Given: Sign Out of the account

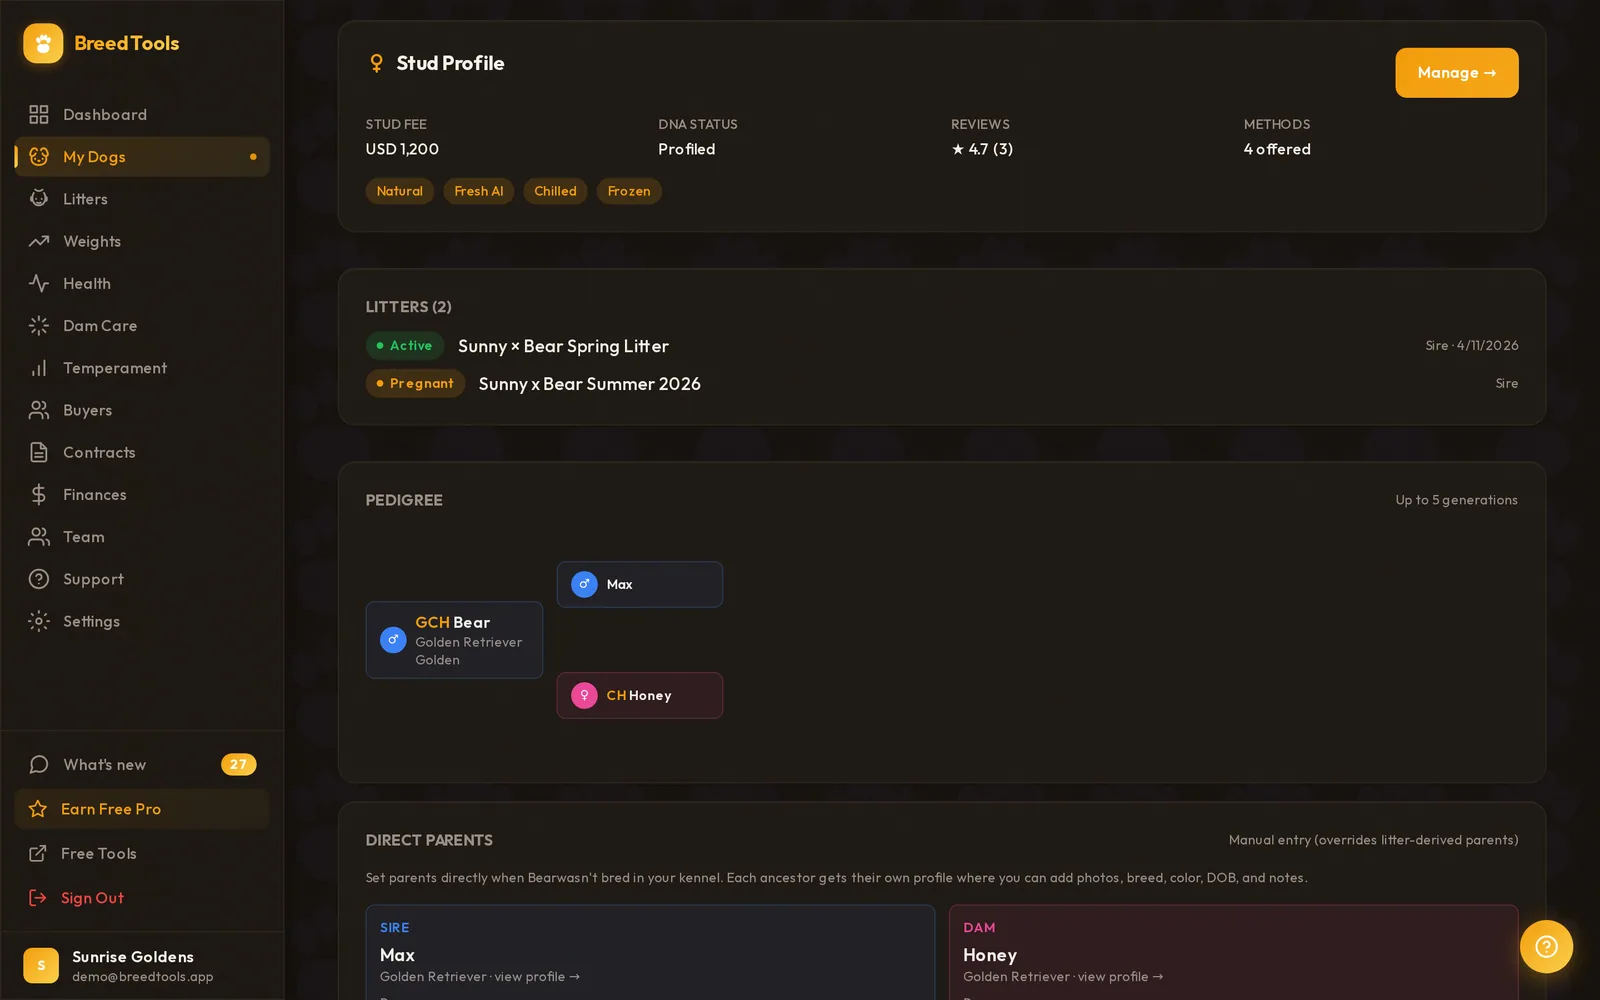Looking at the screenshot, I should click(142, 897).
